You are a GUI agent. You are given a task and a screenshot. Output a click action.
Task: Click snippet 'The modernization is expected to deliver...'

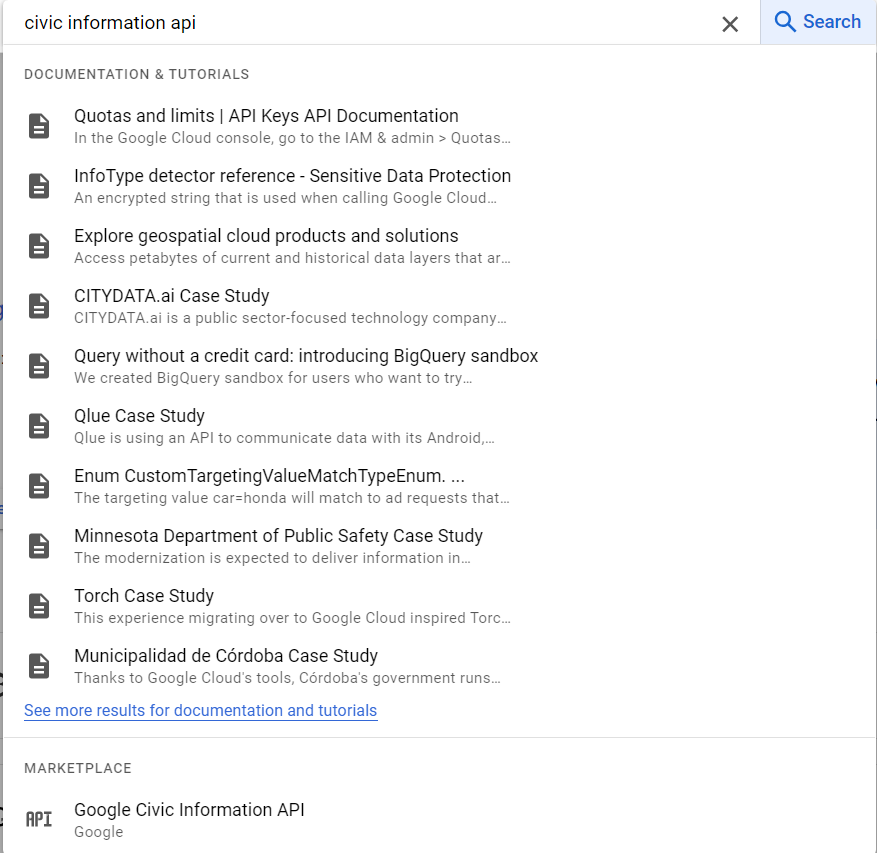pos(272,558)
